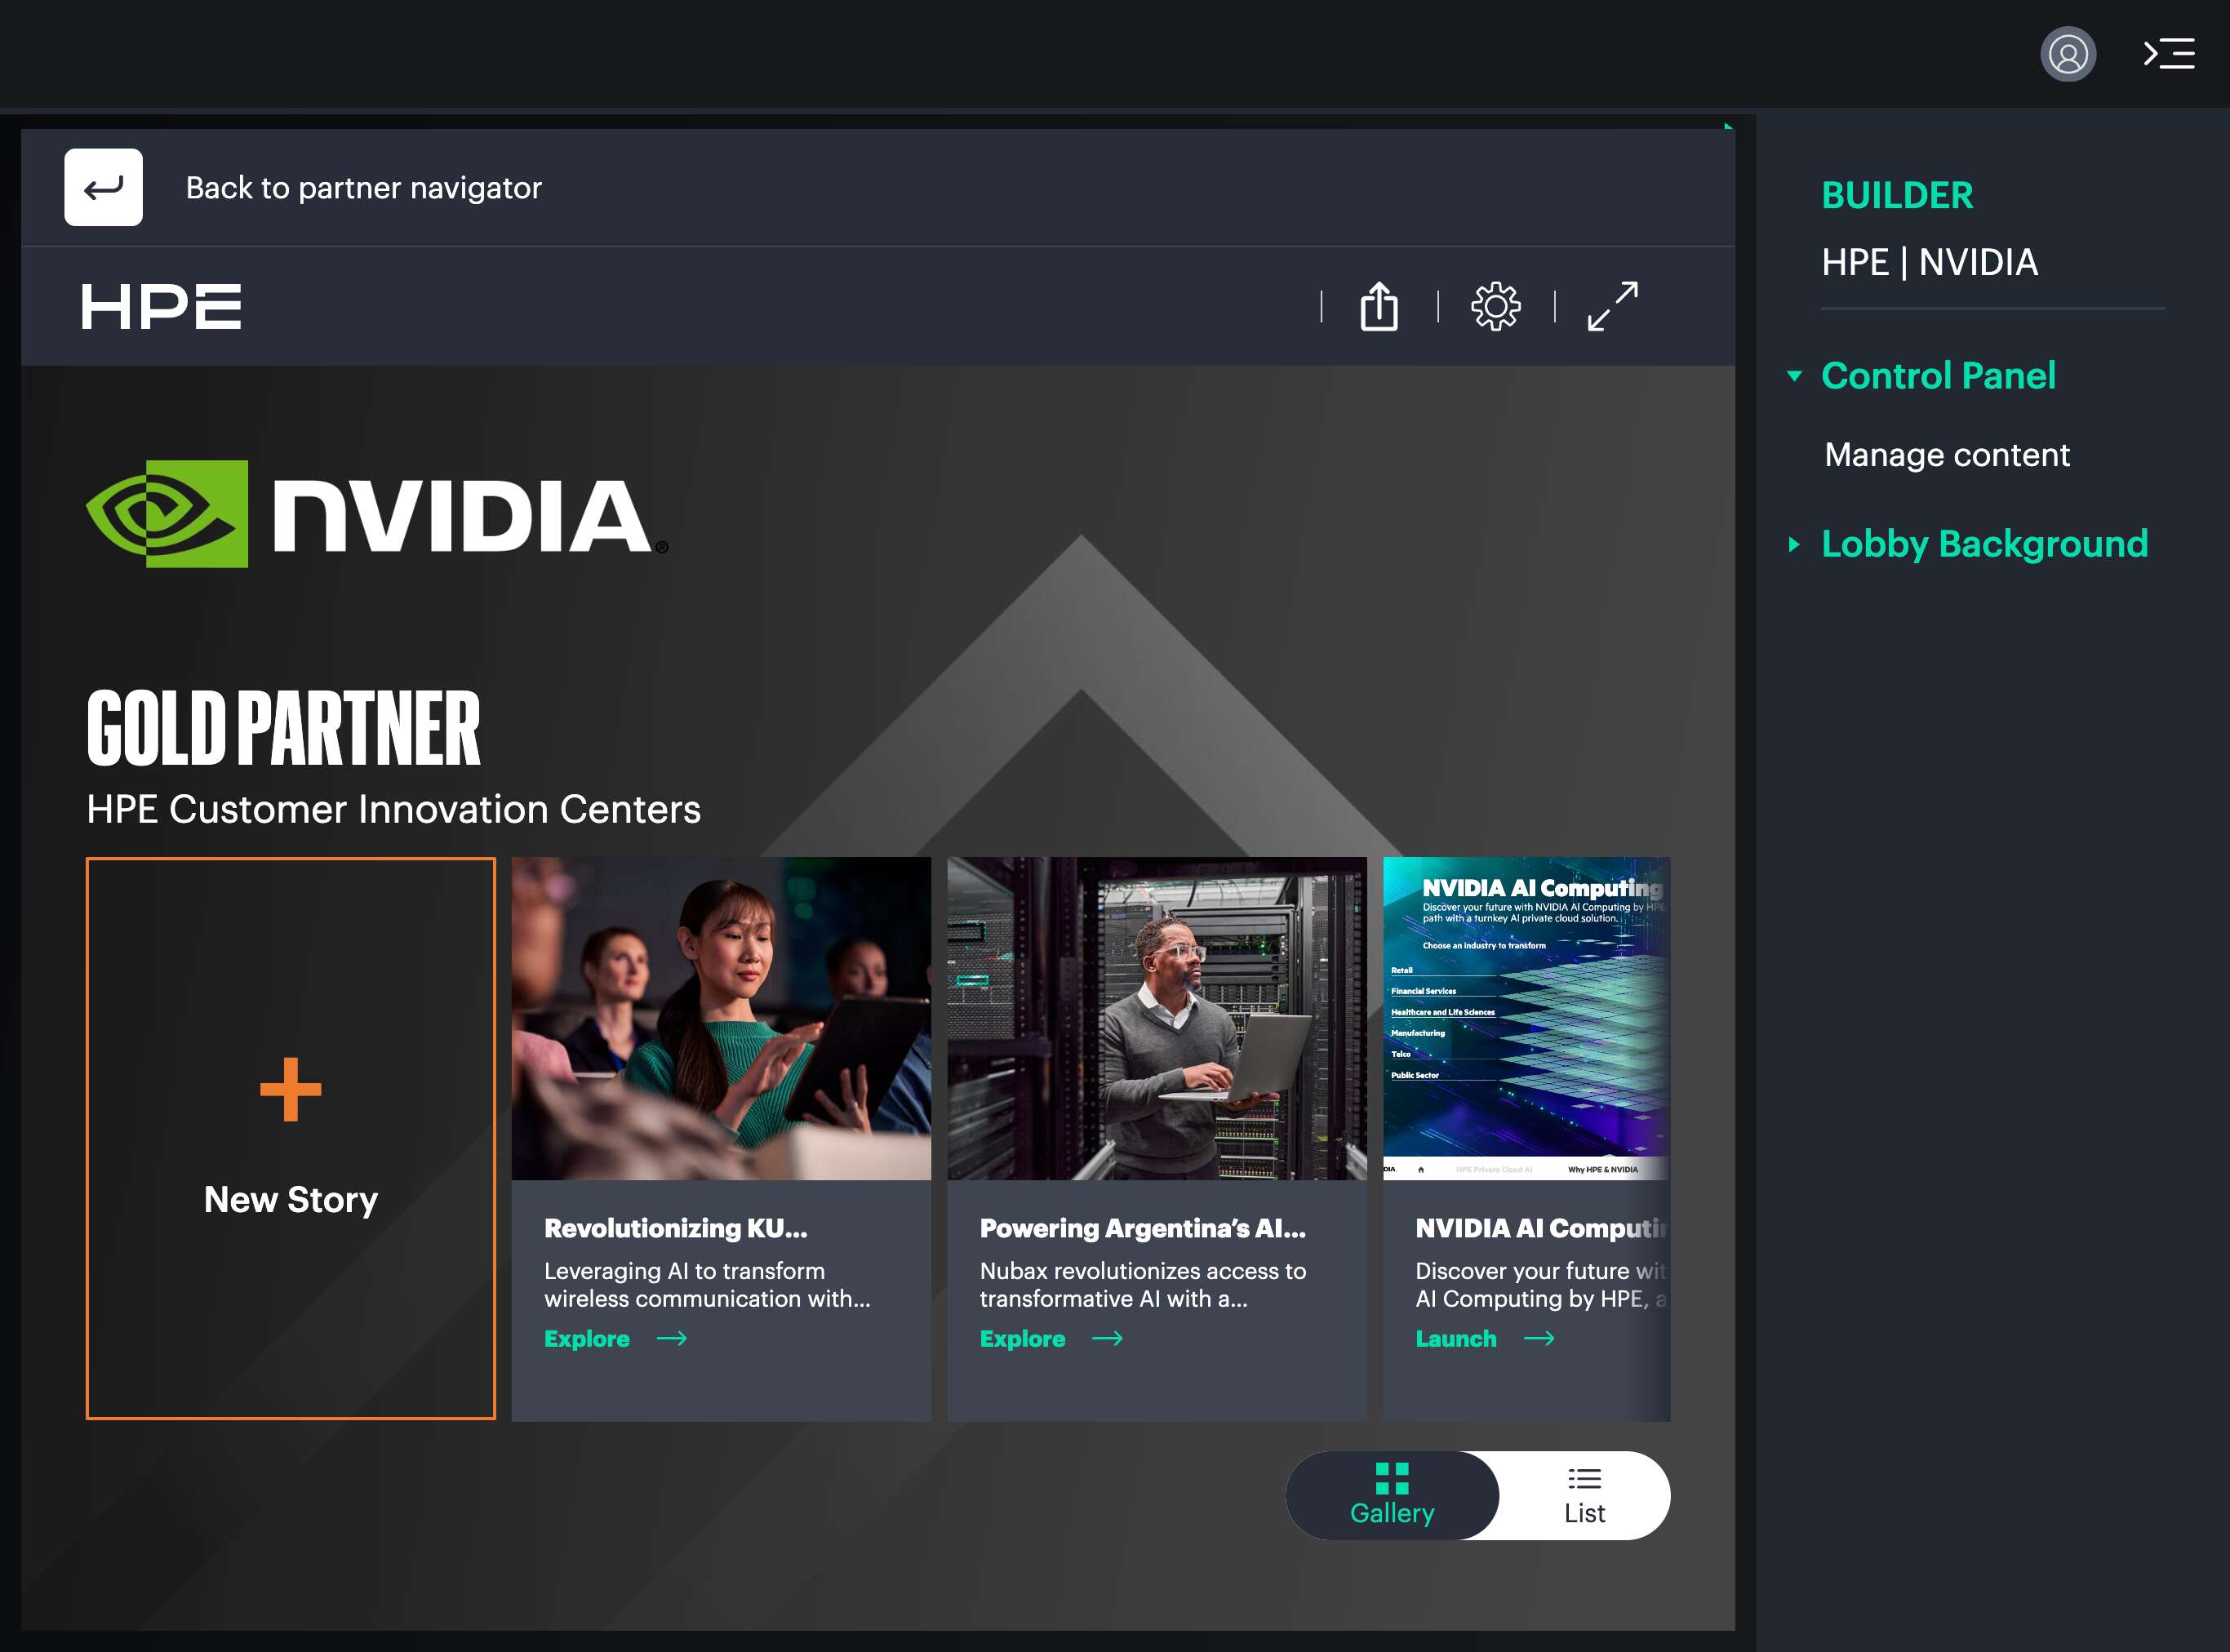Collapse the side panel menu icon

pyautogui.click(x=2169, y=54)
